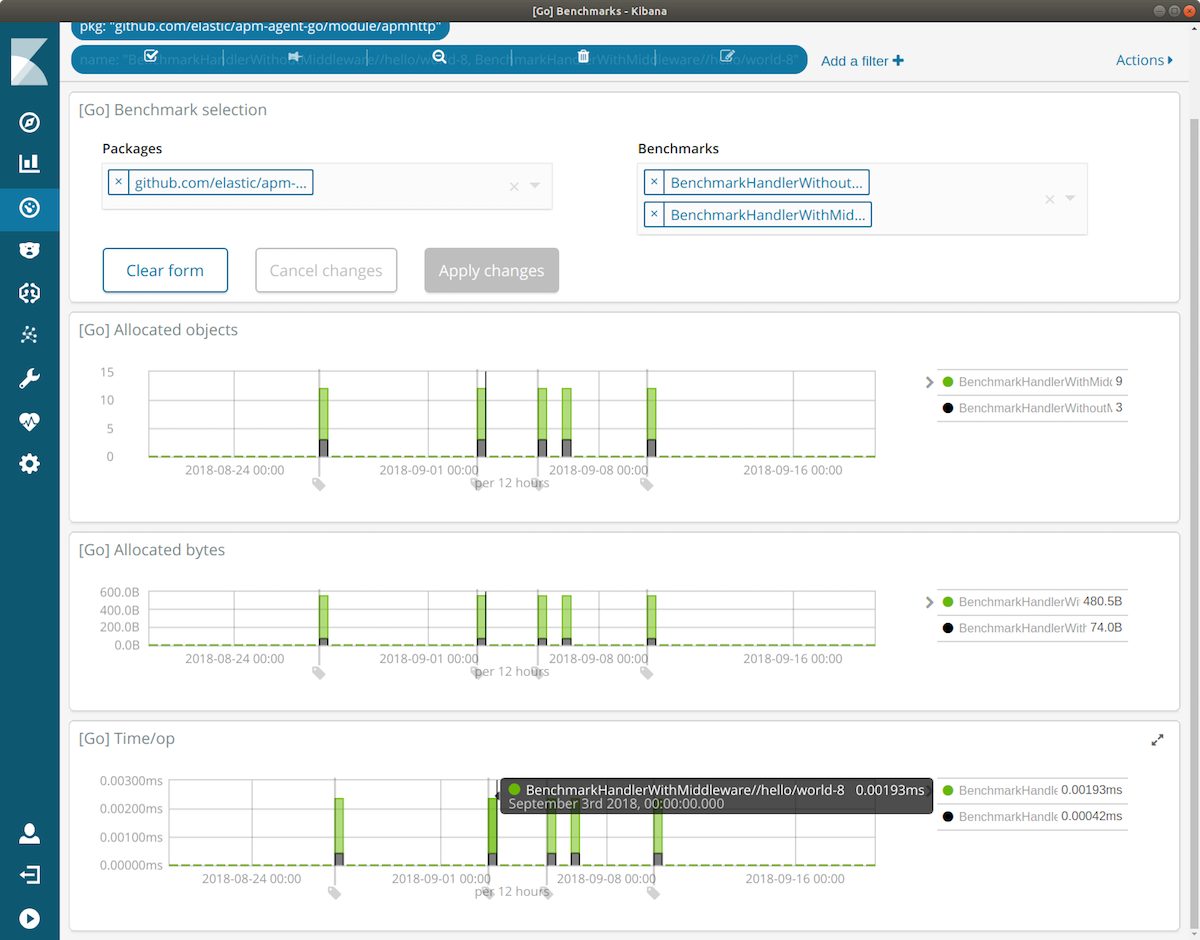Click rightmost annotation tag under Allocated objects

(646, 483)
